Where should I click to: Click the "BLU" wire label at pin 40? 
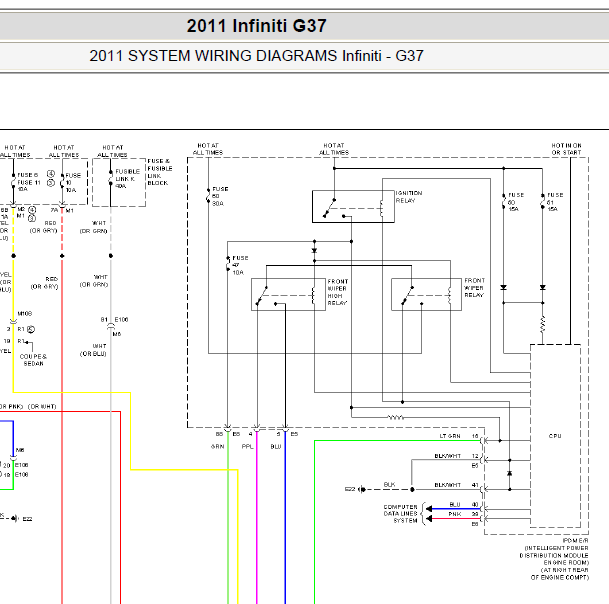[x=455, y=505]
